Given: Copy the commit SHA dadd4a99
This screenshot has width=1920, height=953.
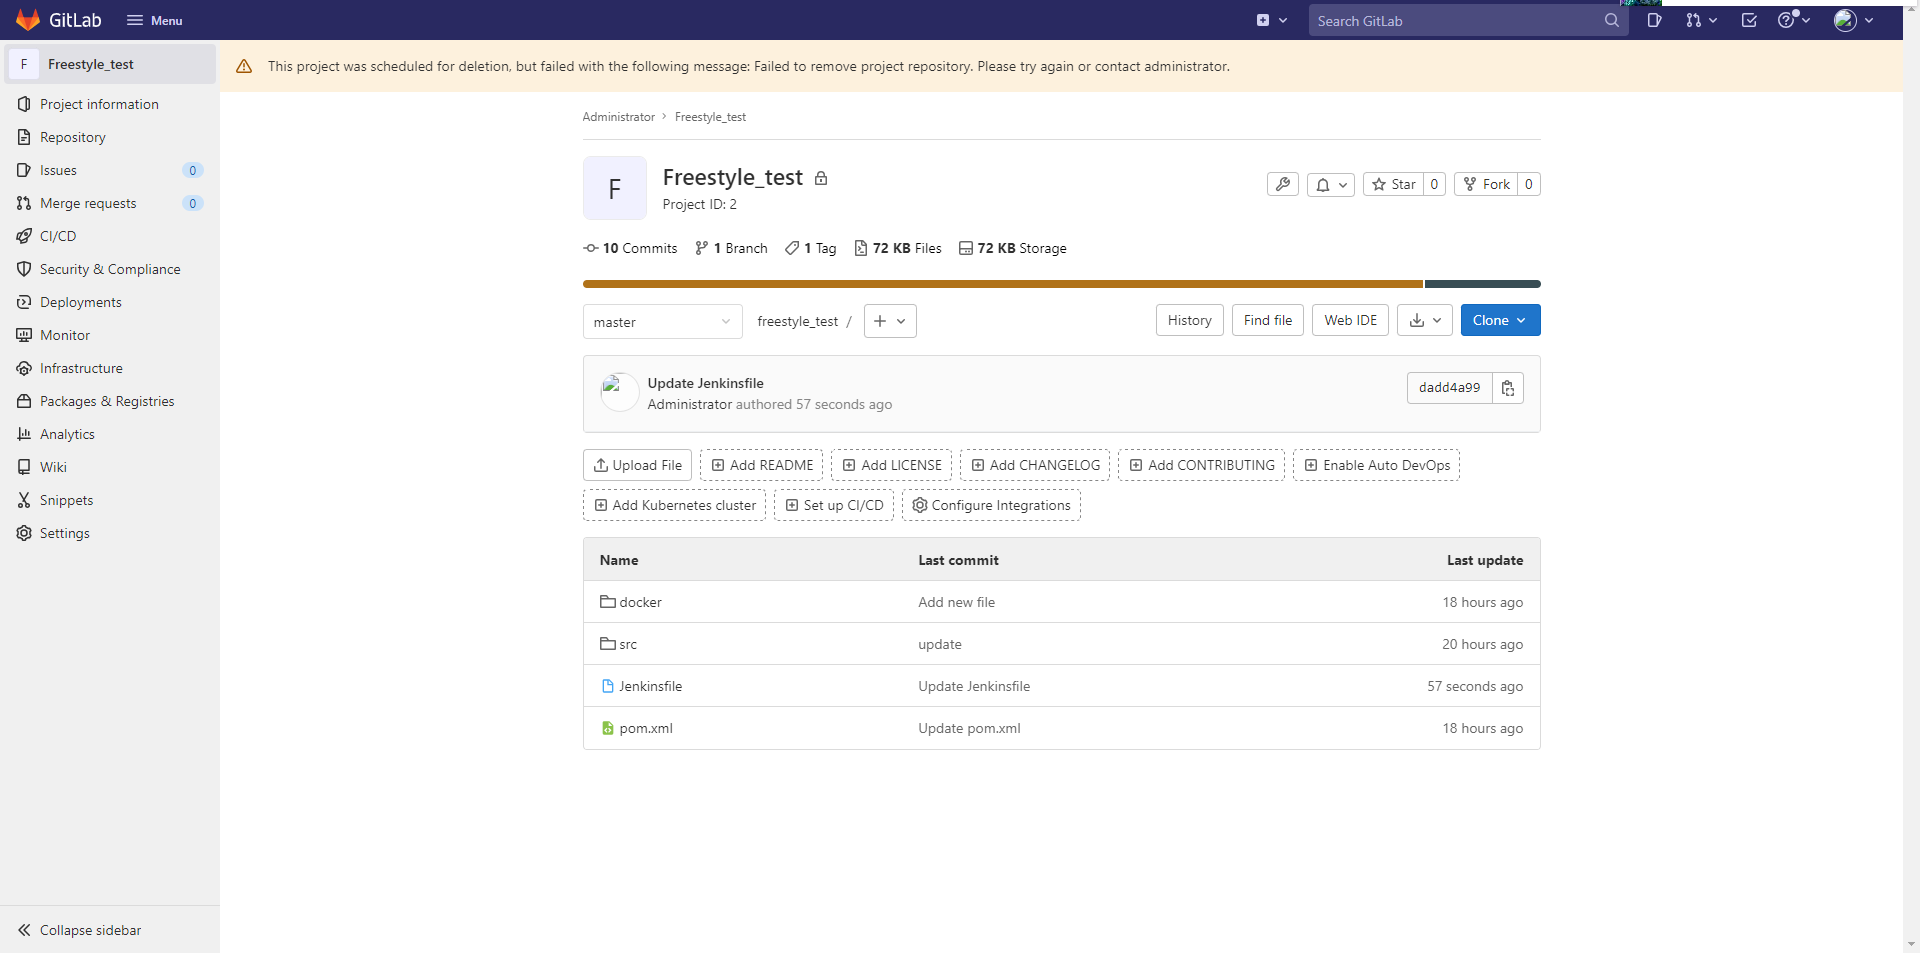Looking at the screenshot, I should (1507, 388).
